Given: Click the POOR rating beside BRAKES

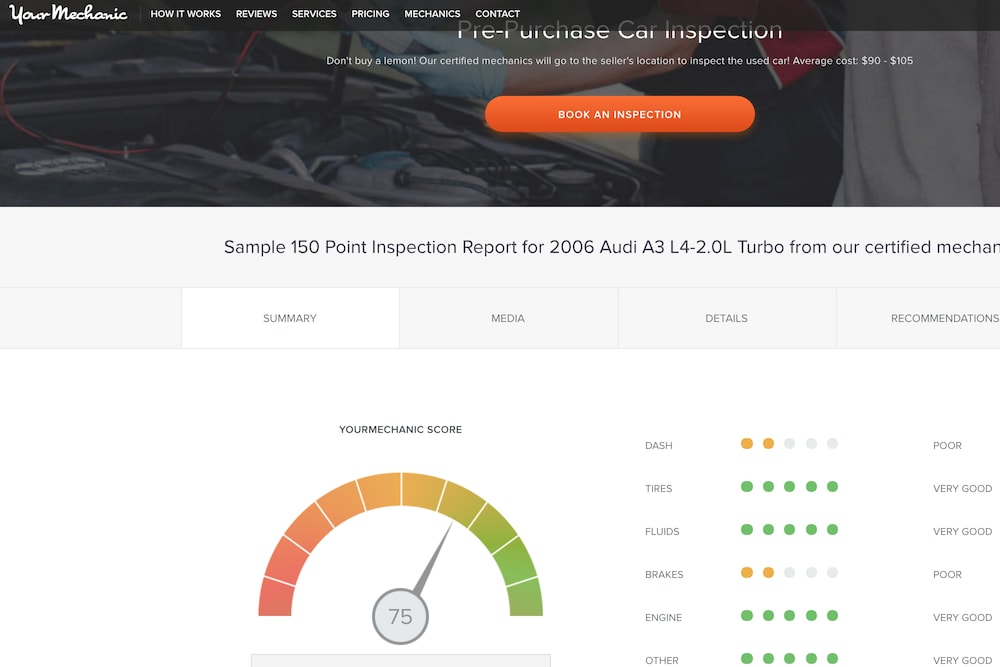Looking at the screenshot, I should coord(947,575).
